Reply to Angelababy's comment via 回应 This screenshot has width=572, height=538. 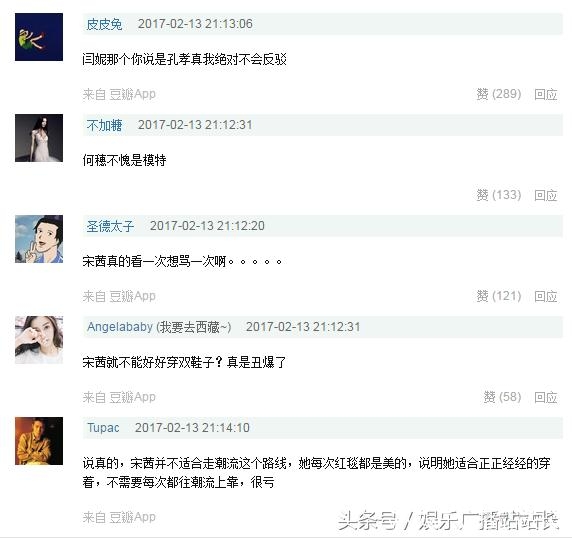546,397
